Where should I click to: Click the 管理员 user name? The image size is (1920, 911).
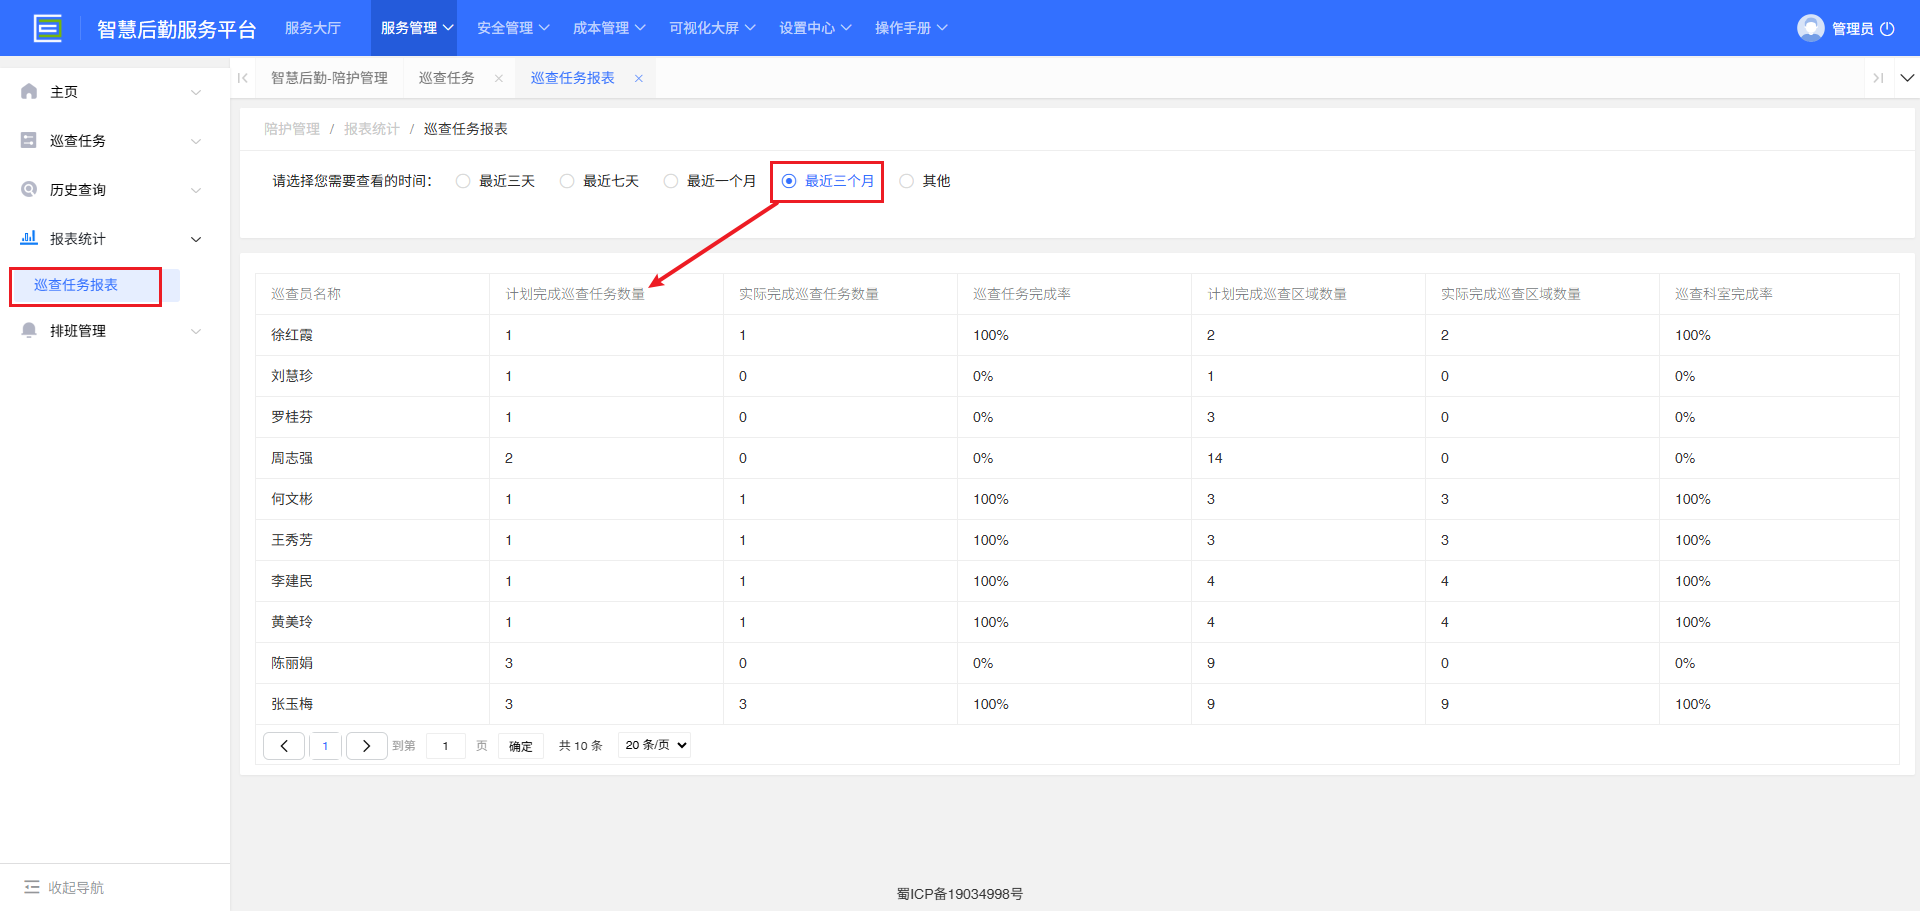click(1852, 29)
